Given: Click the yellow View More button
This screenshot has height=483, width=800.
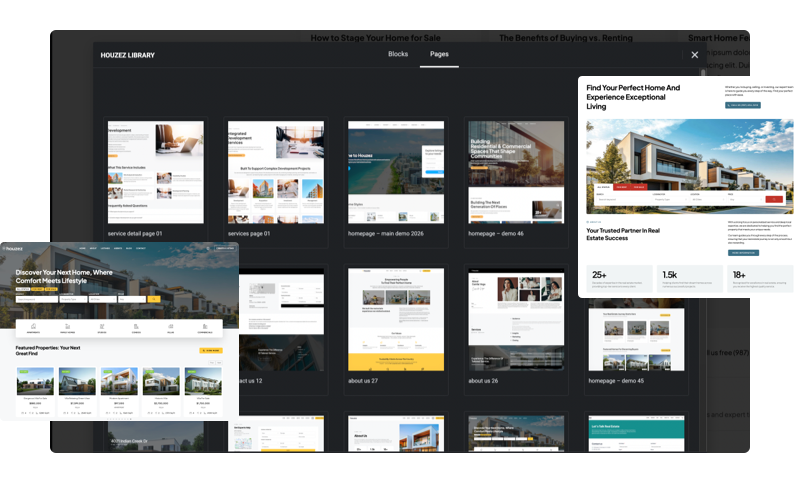Looking at the screenshot, I should [211, 350].
